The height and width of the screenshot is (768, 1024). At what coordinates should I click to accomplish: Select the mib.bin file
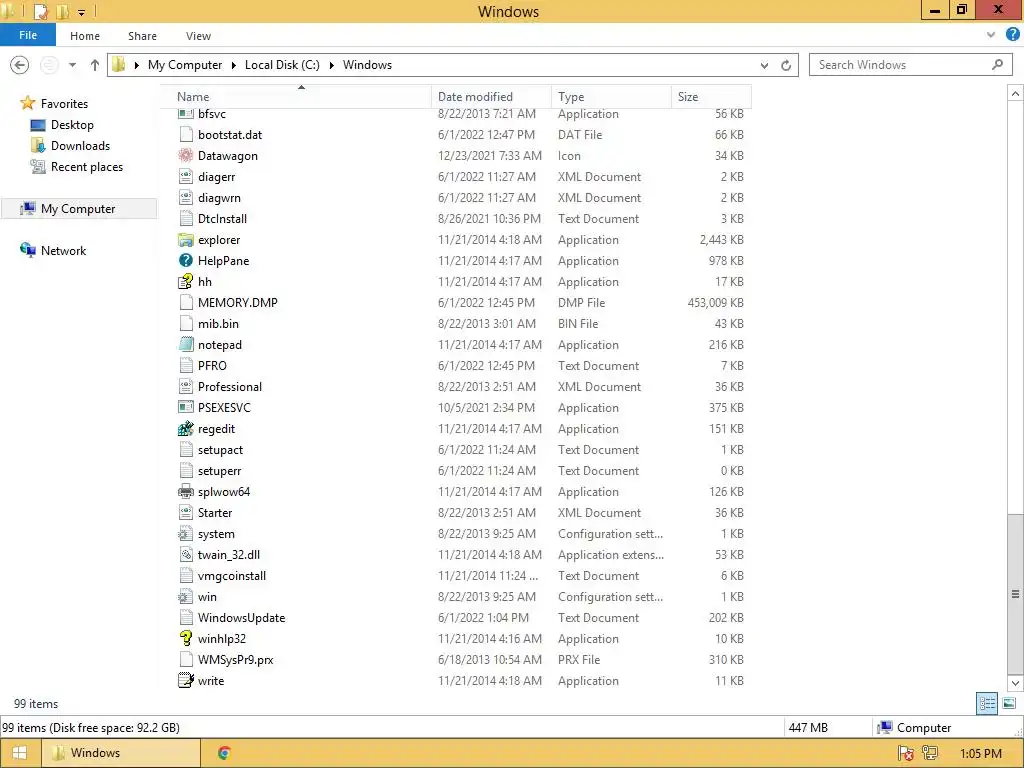tap(218, 323)
